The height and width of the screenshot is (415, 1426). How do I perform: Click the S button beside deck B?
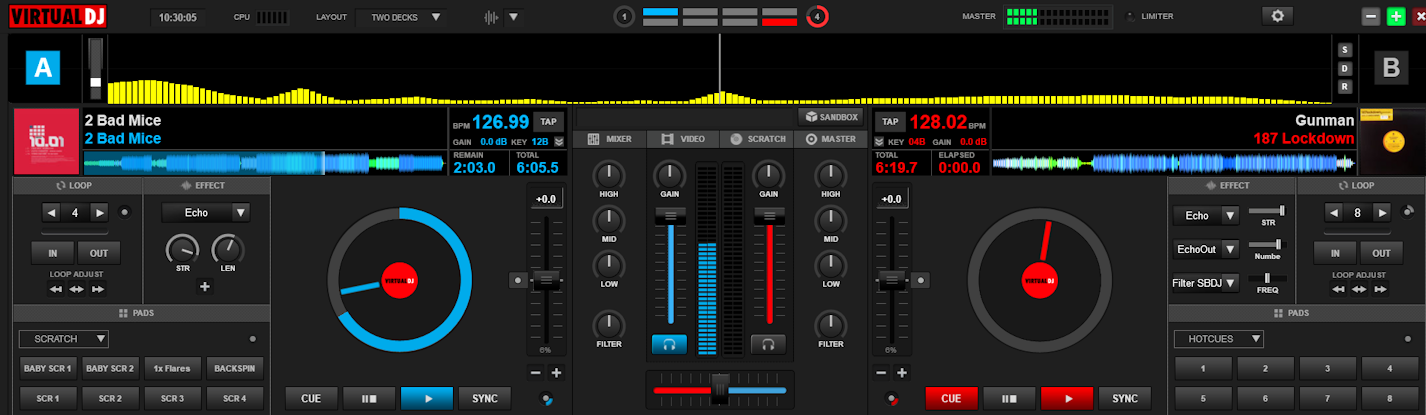(1345, 50)
